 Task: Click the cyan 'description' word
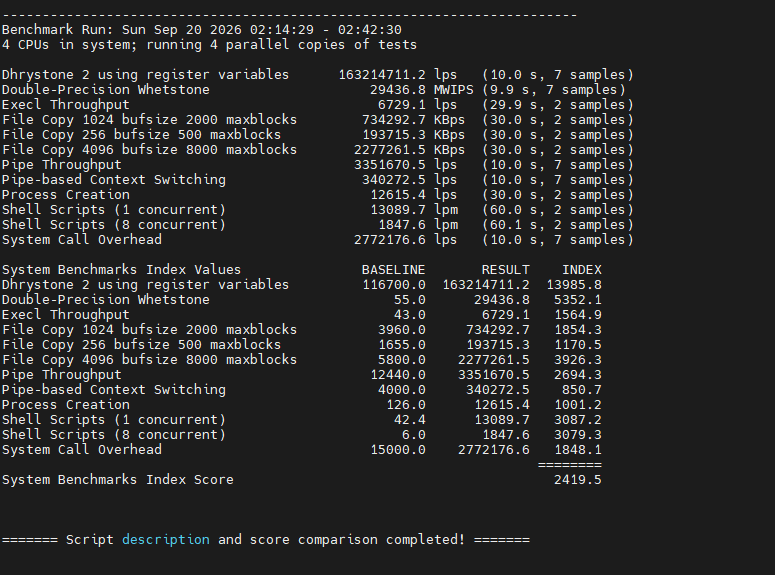166,539
